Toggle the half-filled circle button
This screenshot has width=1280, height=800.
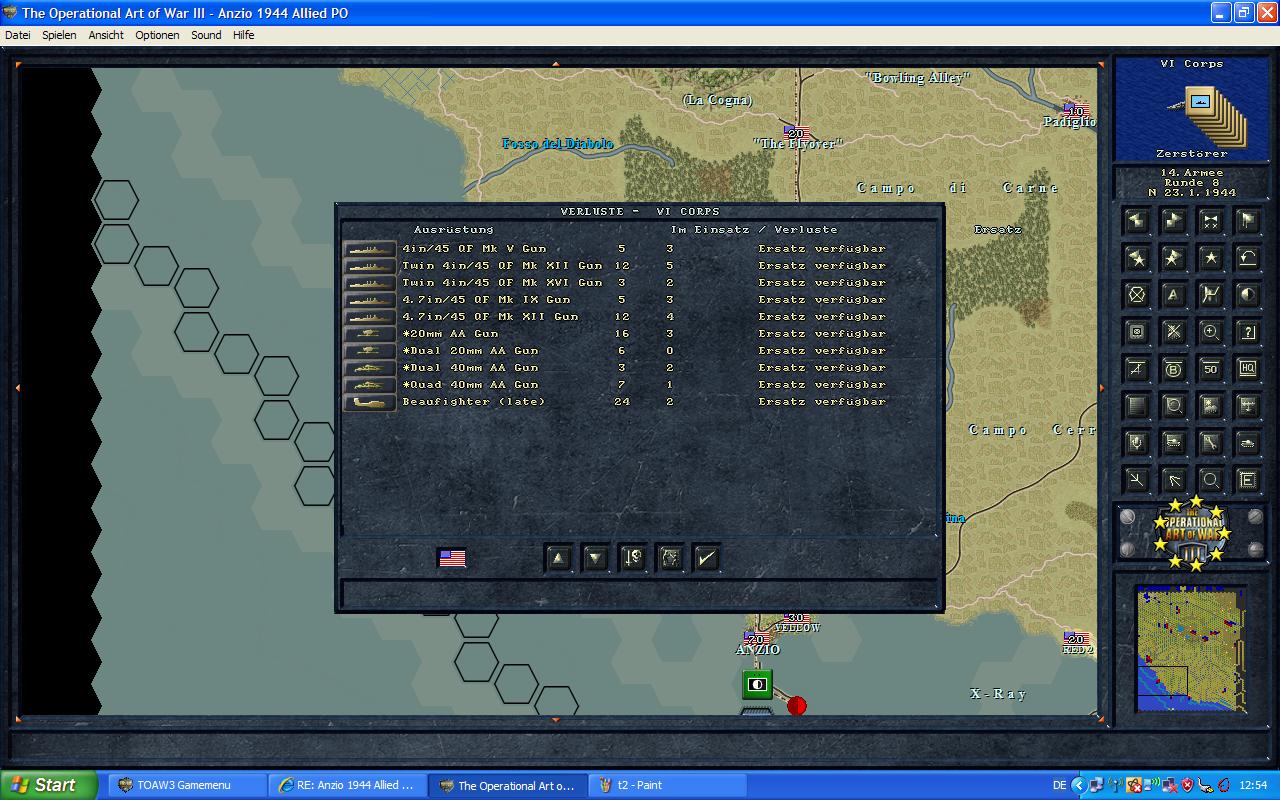click(x=1247, y=295)
